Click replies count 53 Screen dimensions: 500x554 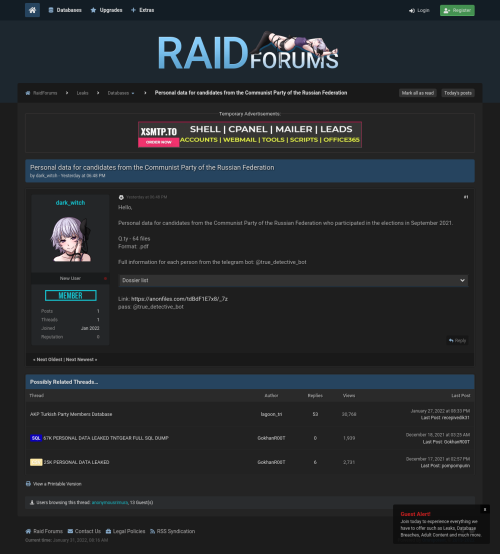click(315, 414)
